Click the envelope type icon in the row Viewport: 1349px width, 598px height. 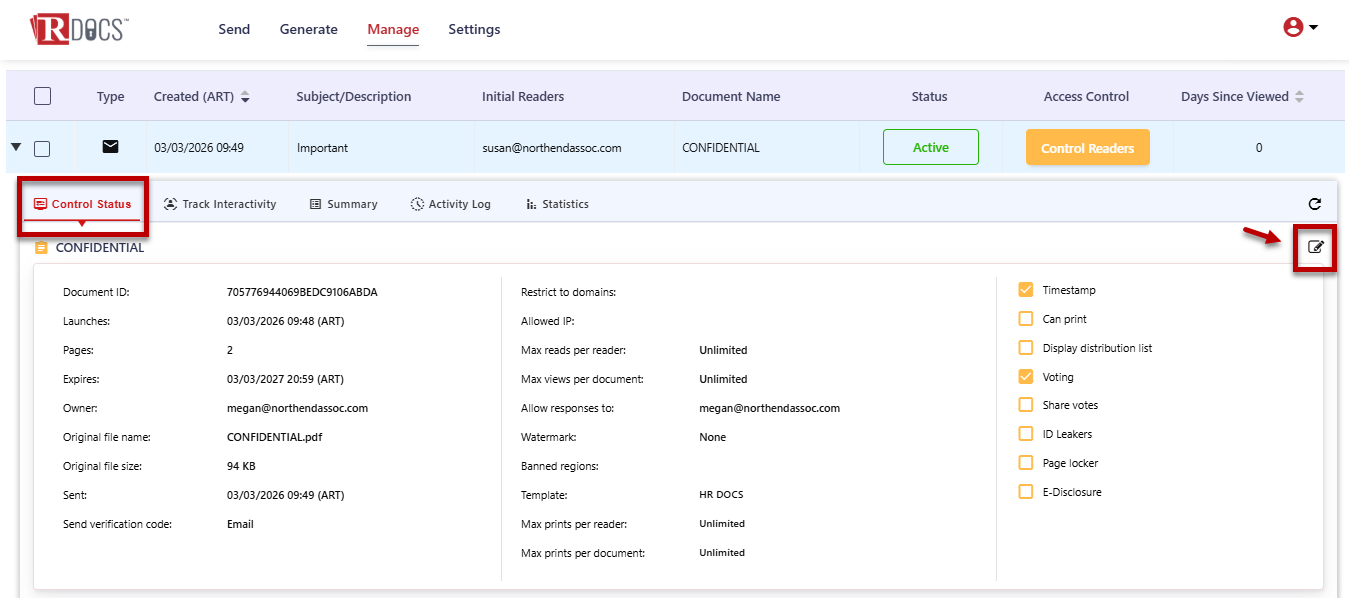[110, 147]
